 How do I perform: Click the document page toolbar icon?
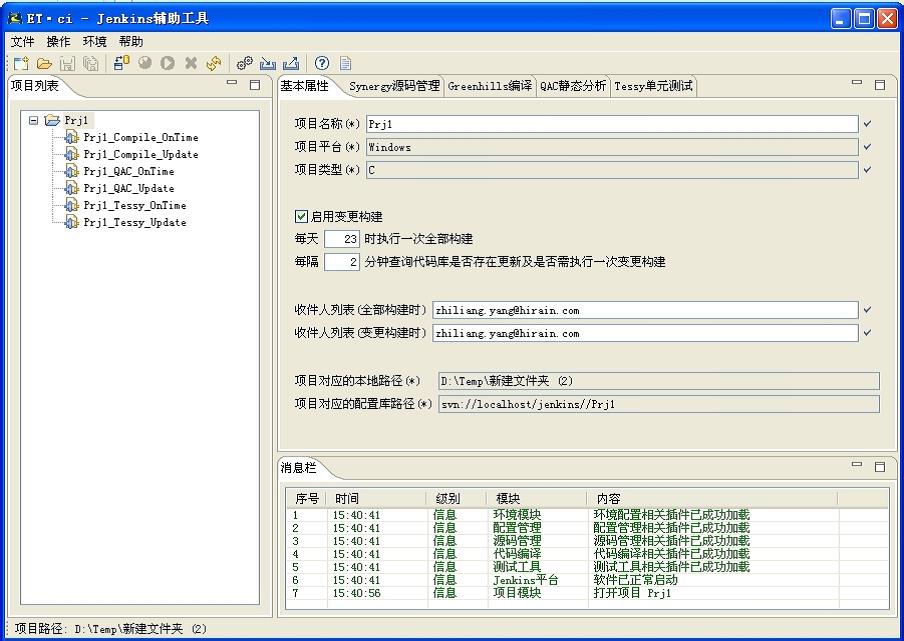tap(345, 63)
